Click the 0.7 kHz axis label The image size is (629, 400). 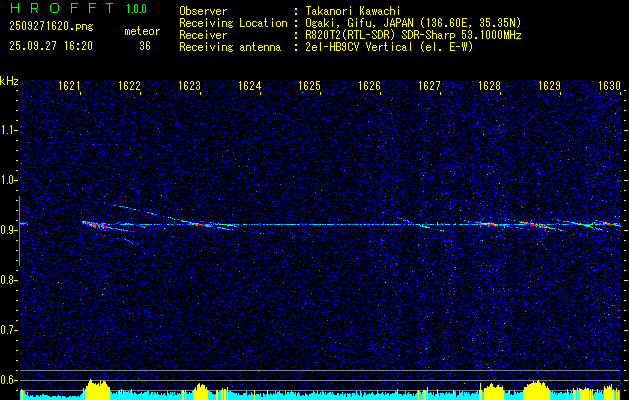(x=8, y=330)
